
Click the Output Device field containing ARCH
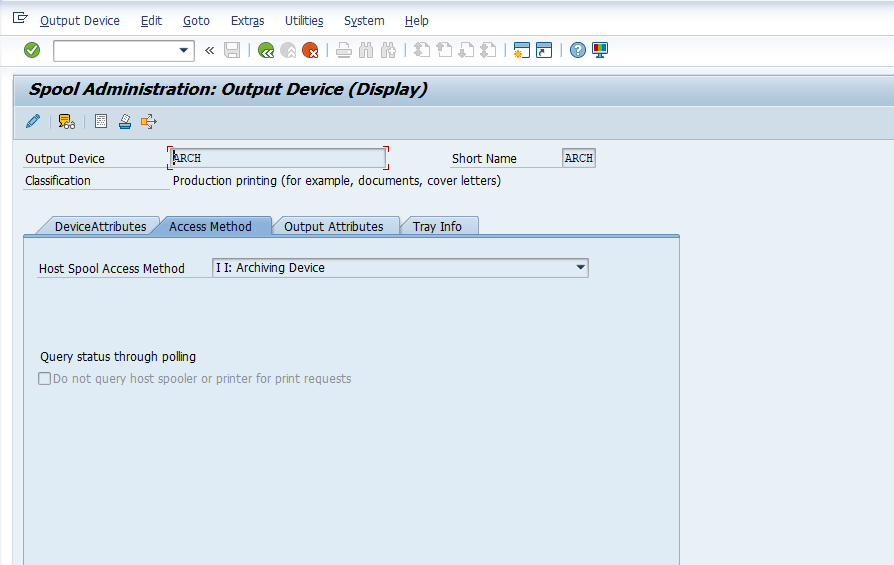pos(278,158)
